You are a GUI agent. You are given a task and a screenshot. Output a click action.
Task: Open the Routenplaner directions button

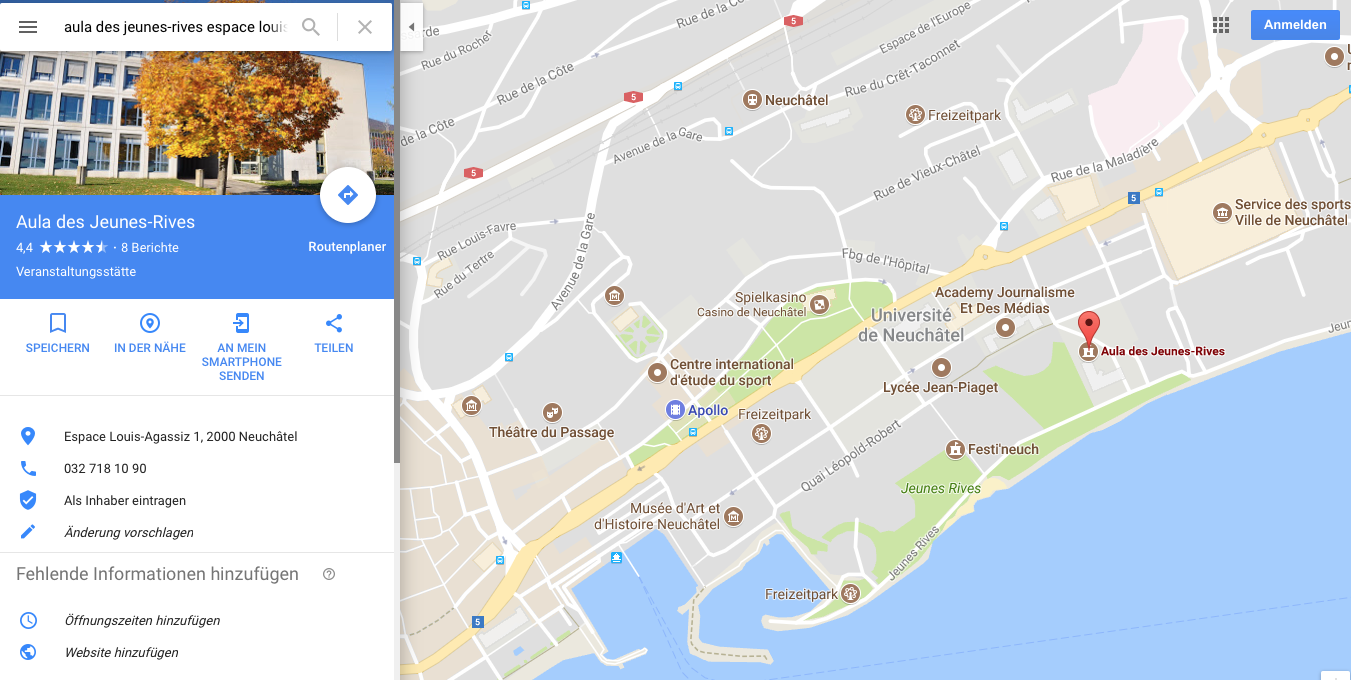click(x=347, y=195)
